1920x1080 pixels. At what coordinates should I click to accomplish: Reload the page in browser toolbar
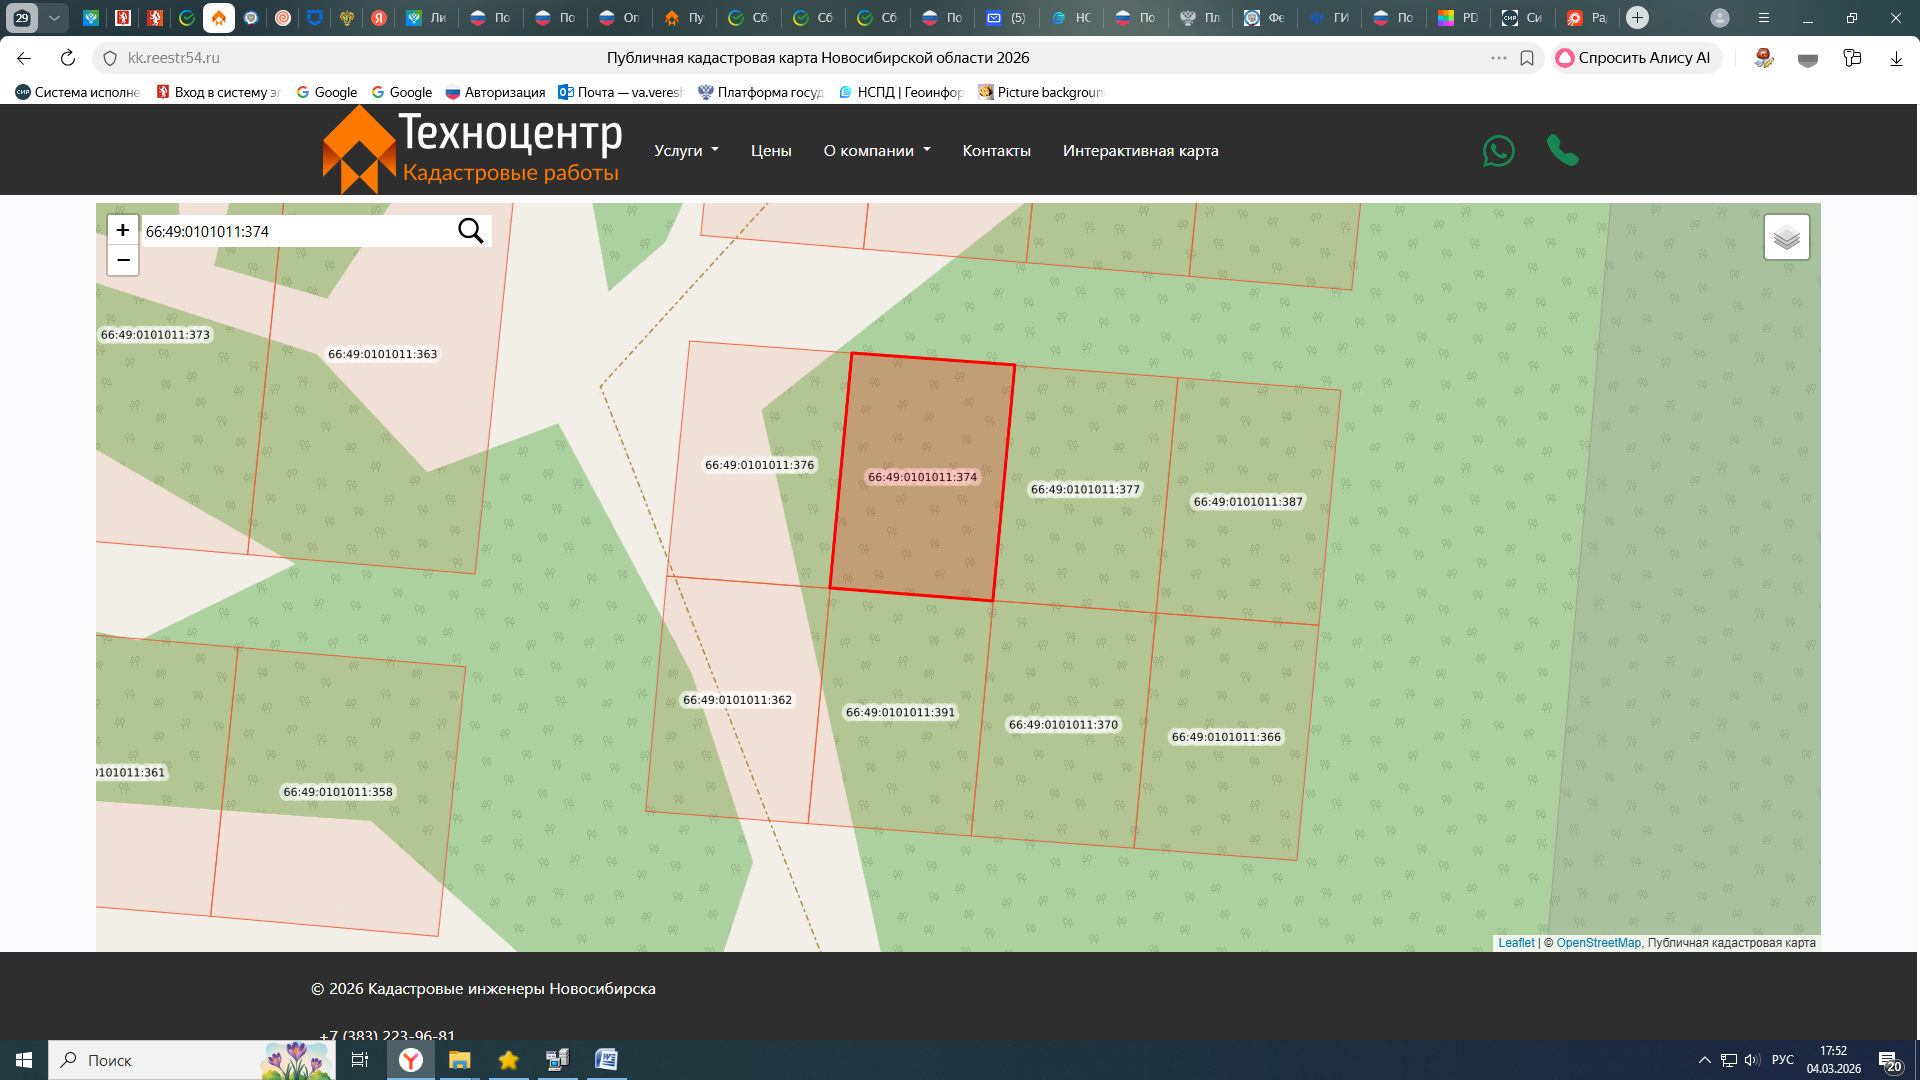(67, 58)
